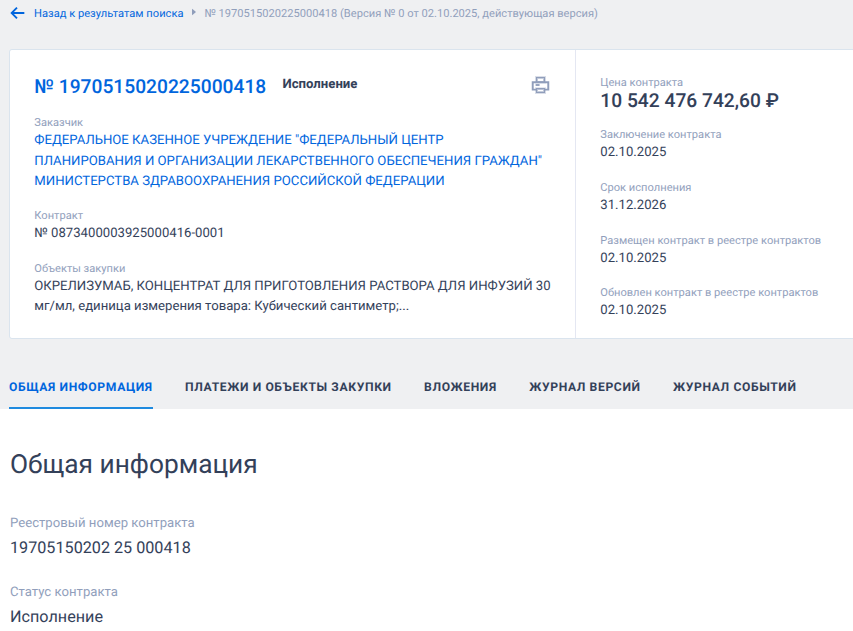
Task: Click the 'Общая информация' section heading
Action: (x=133, y=464)
